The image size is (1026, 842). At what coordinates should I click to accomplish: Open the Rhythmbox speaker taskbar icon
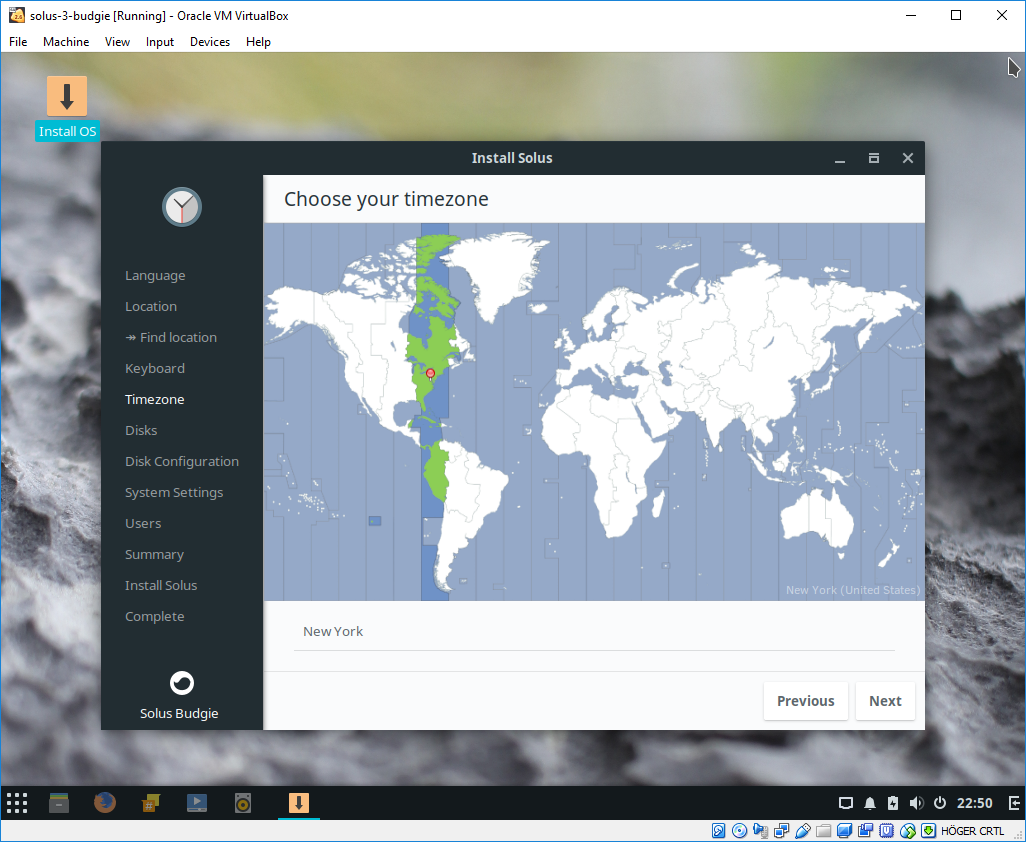243,803
